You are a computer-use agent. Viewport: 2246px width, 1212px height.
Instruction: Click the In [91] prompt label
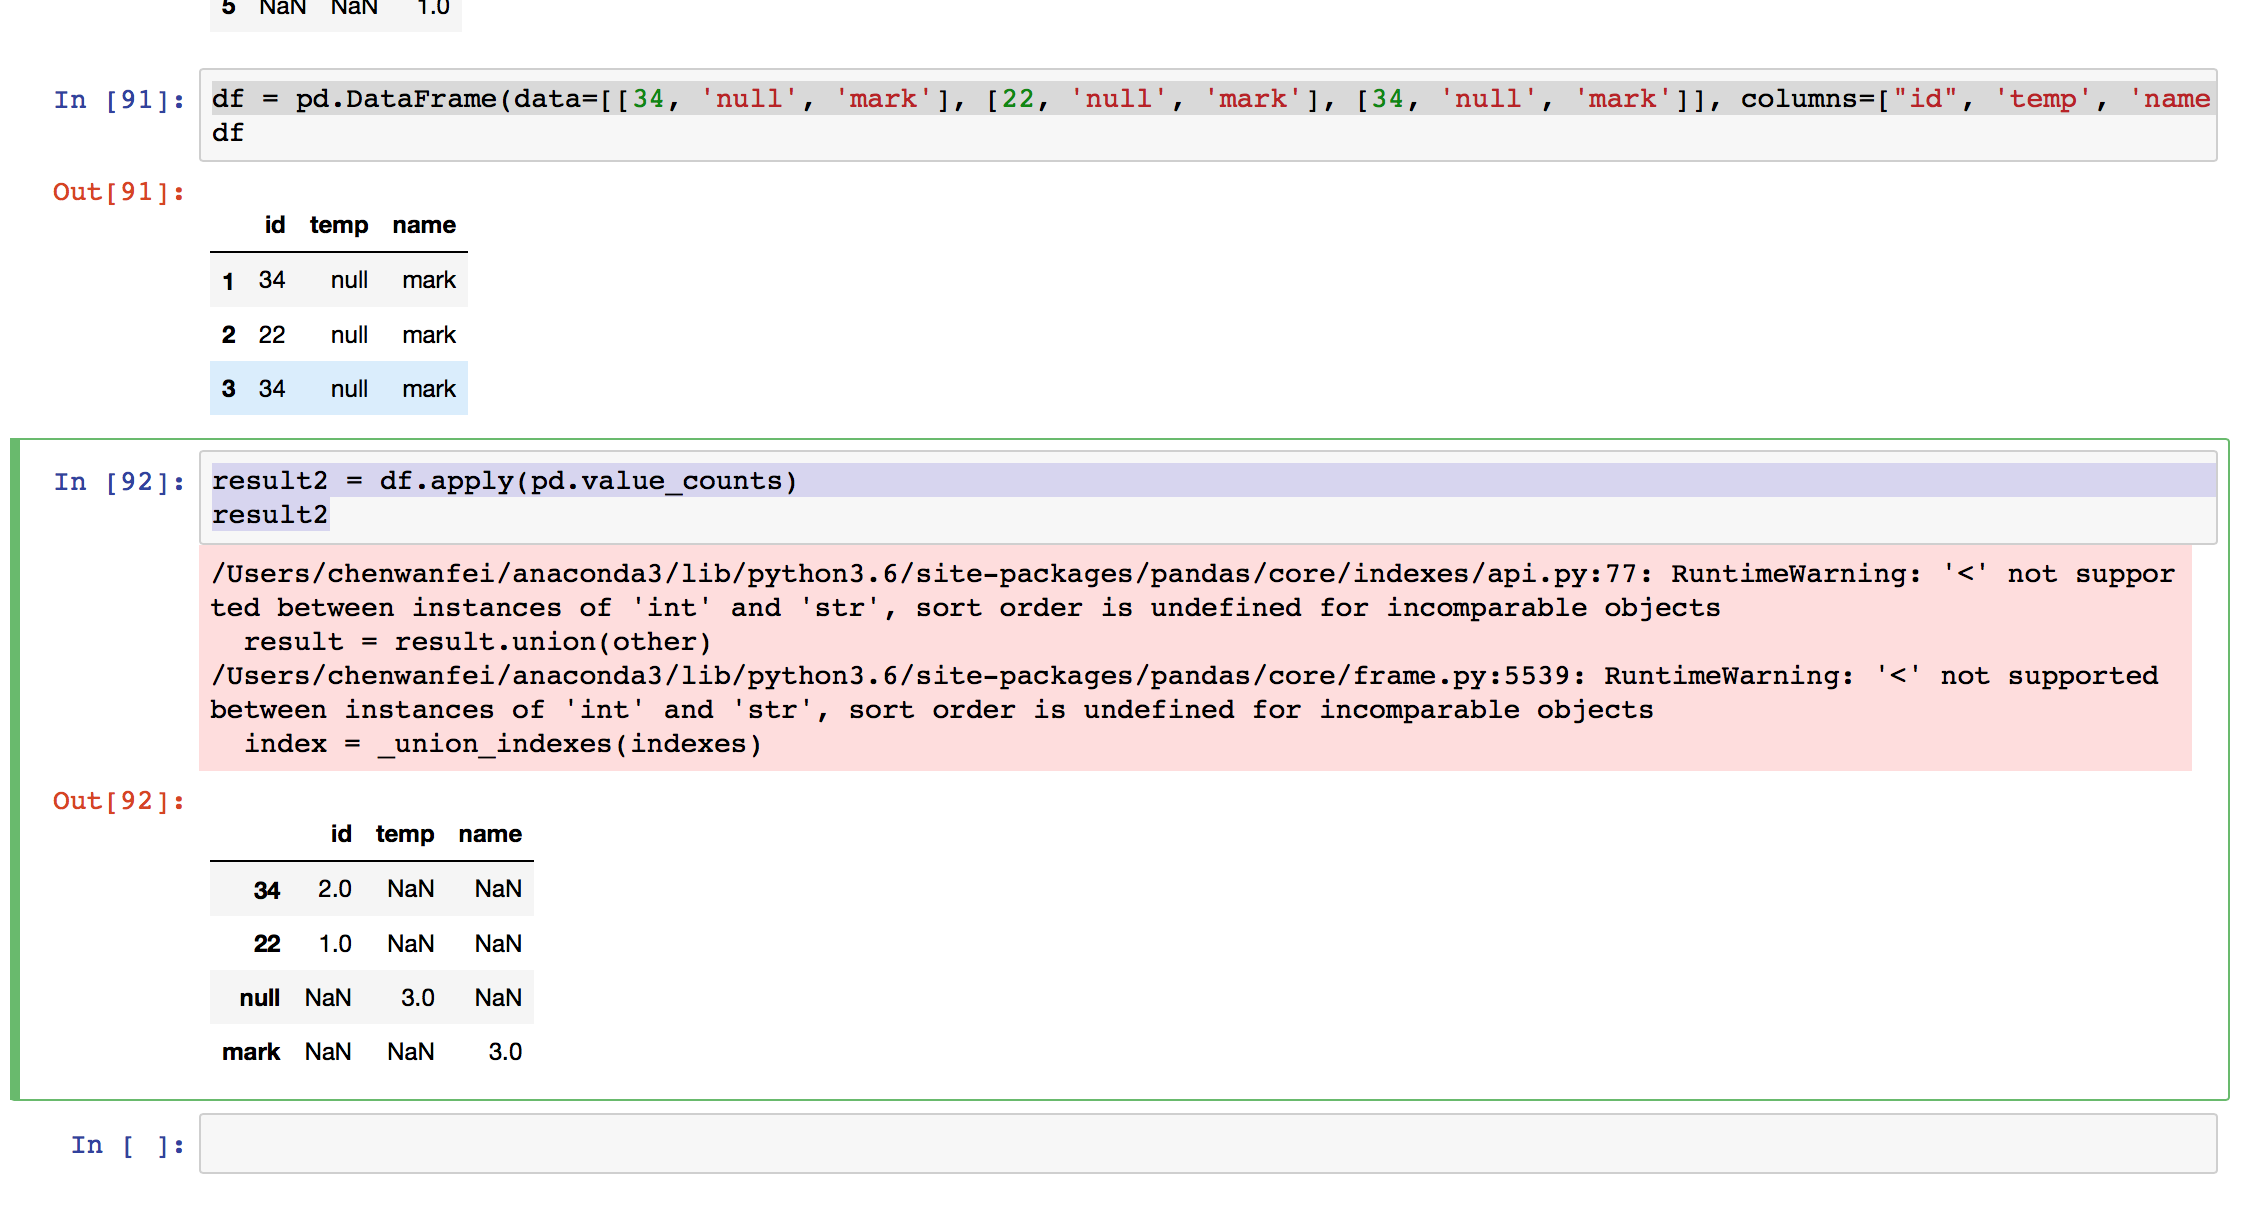[119, 100]
